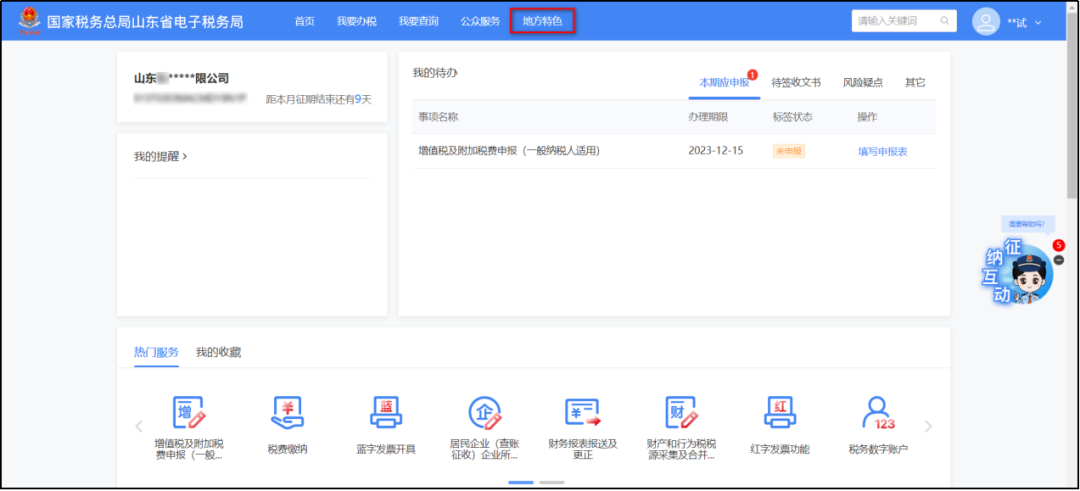Open the 税费缴纳 service icon

coord(287,413)
